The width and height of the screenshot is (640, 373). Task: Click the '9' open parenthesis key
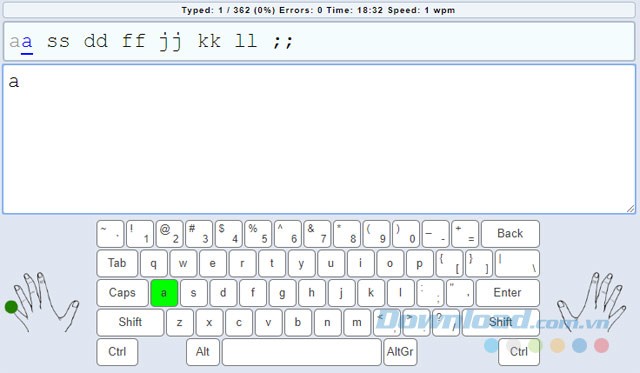point(376,234)
